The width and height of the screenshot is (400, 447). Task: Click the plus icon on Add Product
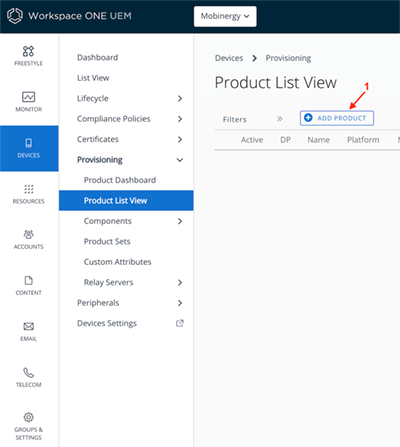click(308, 118)
